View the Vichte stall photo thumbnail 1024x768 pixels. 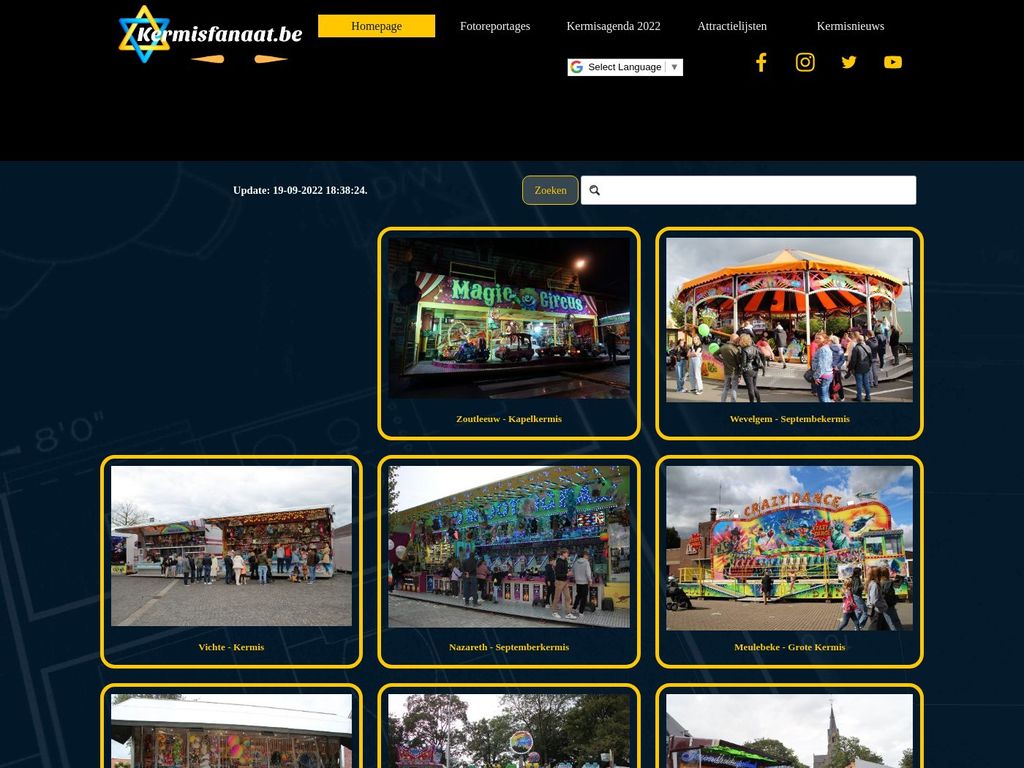[231, 546]
